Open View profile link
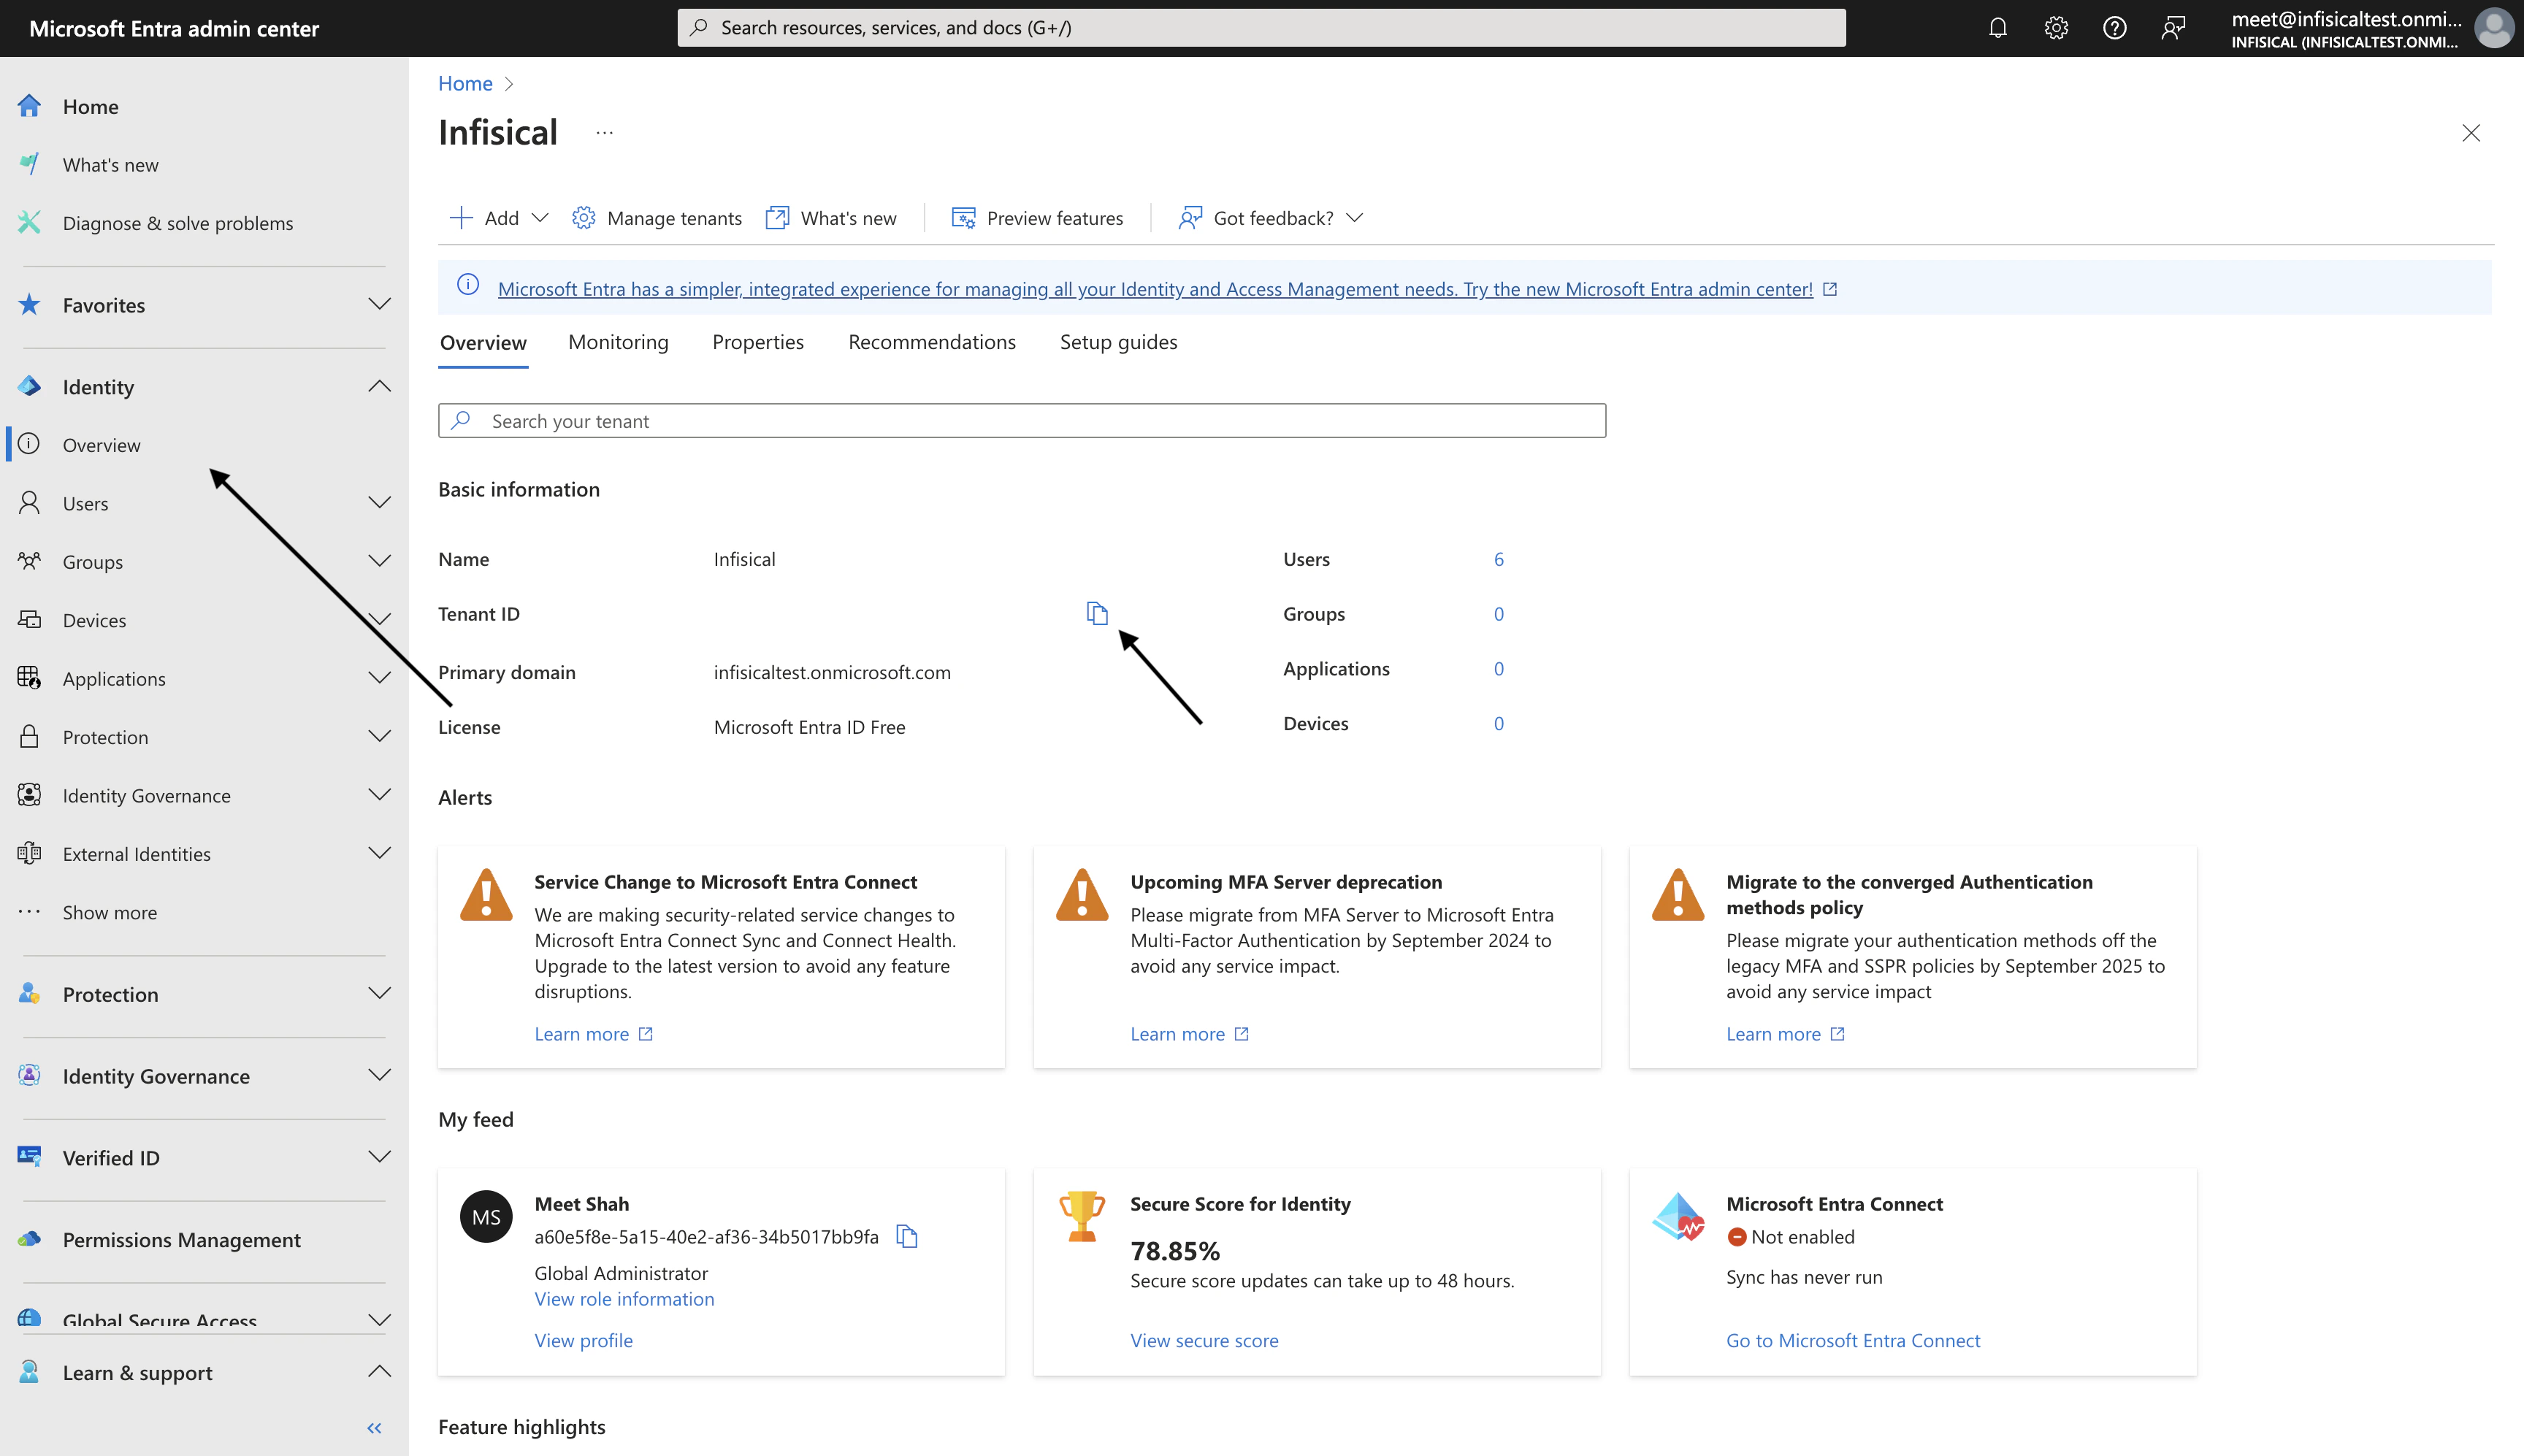This screenshot has width=2524, height=1456. pyautogui.click(x=583, y=1341)
